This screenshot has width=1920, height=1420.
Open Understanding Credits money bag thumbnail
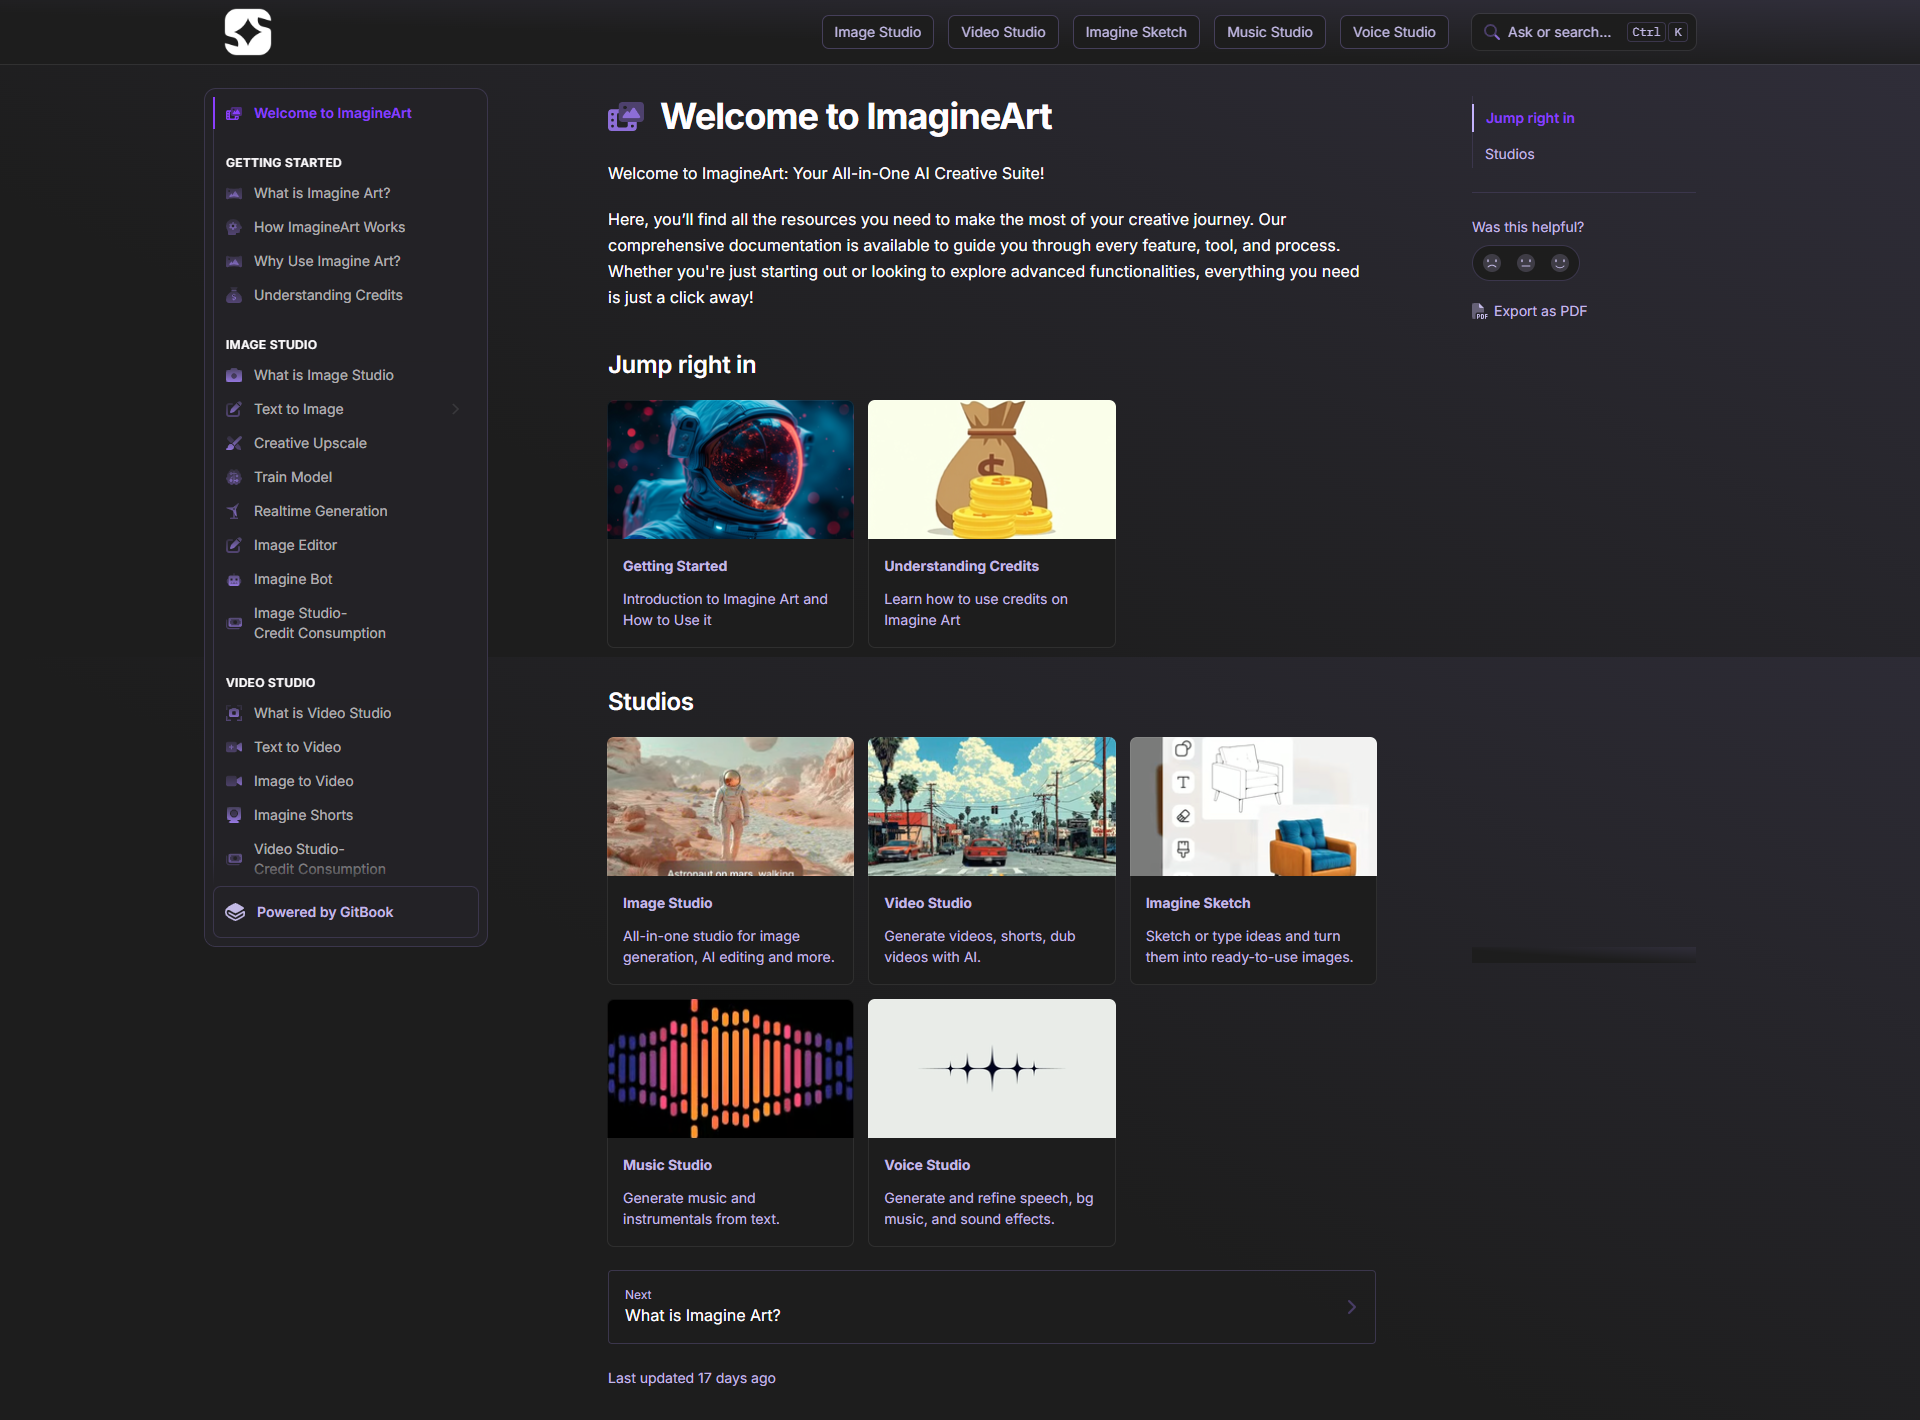point(992,470)
